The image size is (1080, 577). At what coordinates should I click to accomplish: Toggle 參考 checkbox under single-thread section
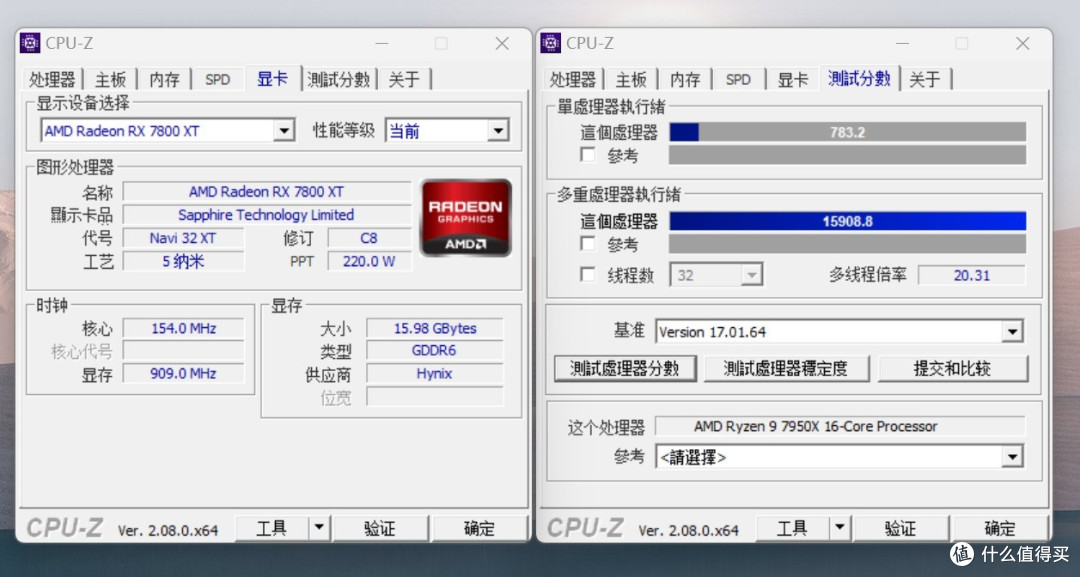[x=588, y=155]
